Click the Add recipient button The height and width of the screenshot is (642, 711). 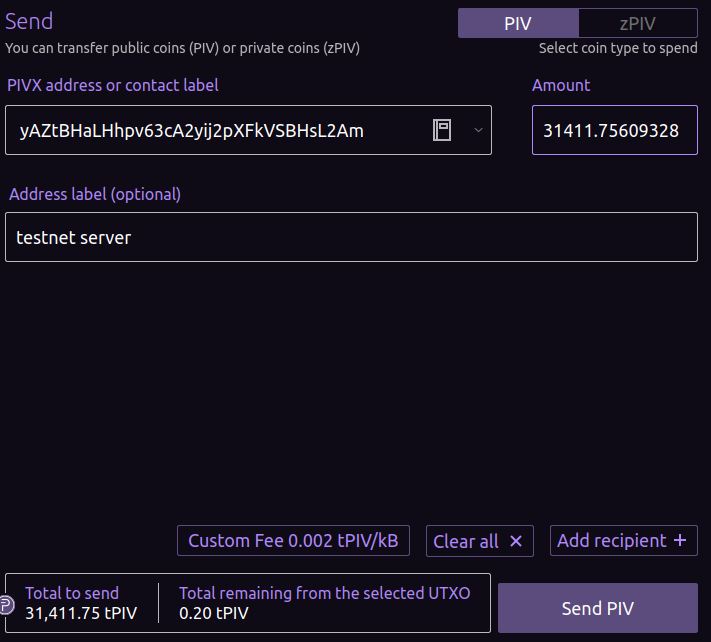(x=611, y=541)
